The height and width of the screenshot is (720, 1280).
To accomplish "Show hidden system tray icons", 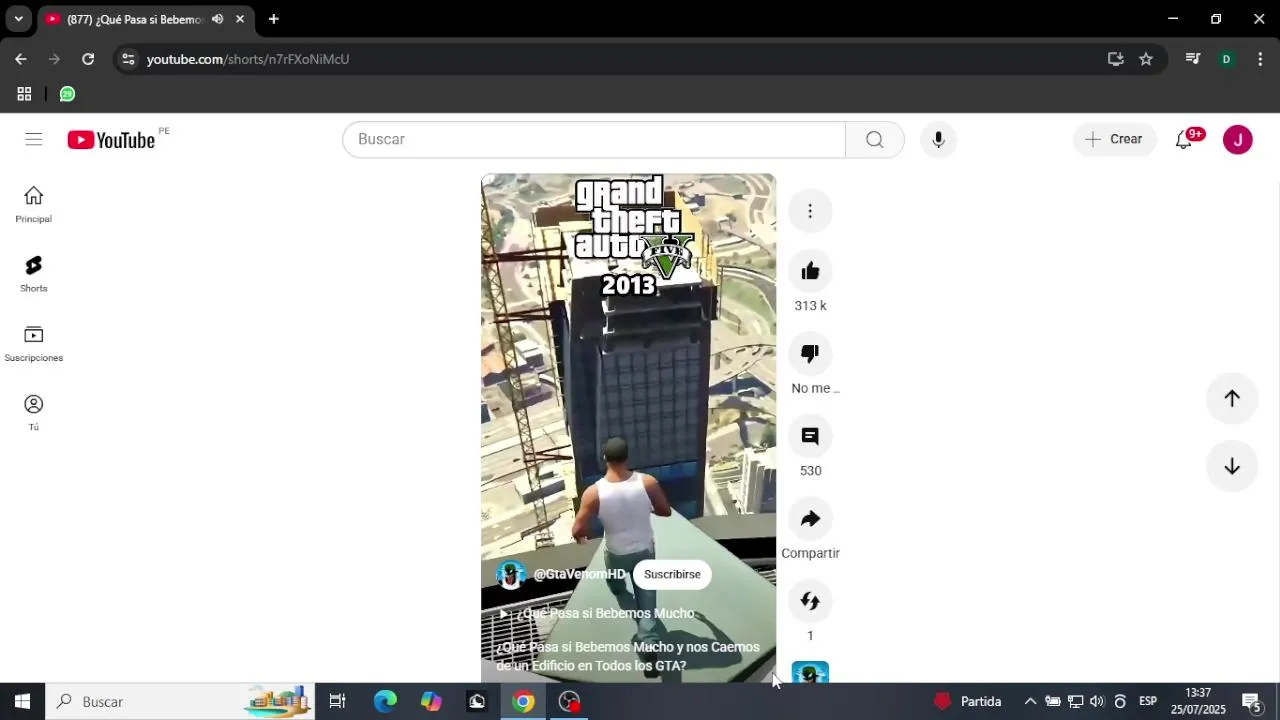I will pyautogui.click(x=1030, y=702).
